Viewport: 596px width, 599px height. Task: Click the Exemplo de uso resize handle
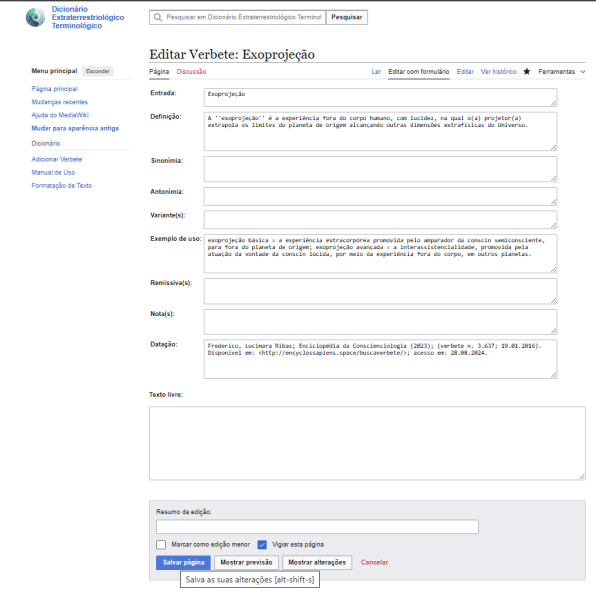[x=554, y=270]
